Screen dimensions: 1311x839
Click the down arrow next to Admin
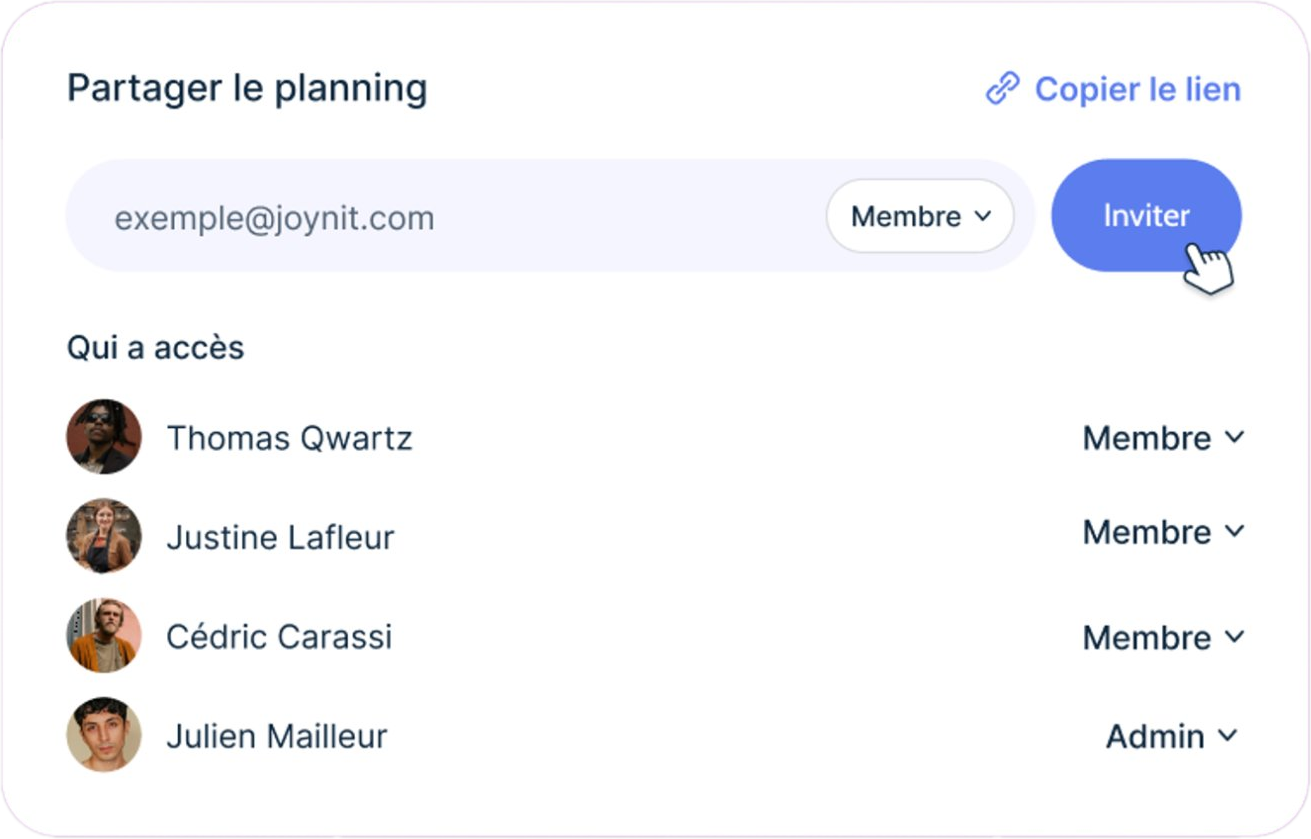pyautogui.click(x=1228, y=737)
